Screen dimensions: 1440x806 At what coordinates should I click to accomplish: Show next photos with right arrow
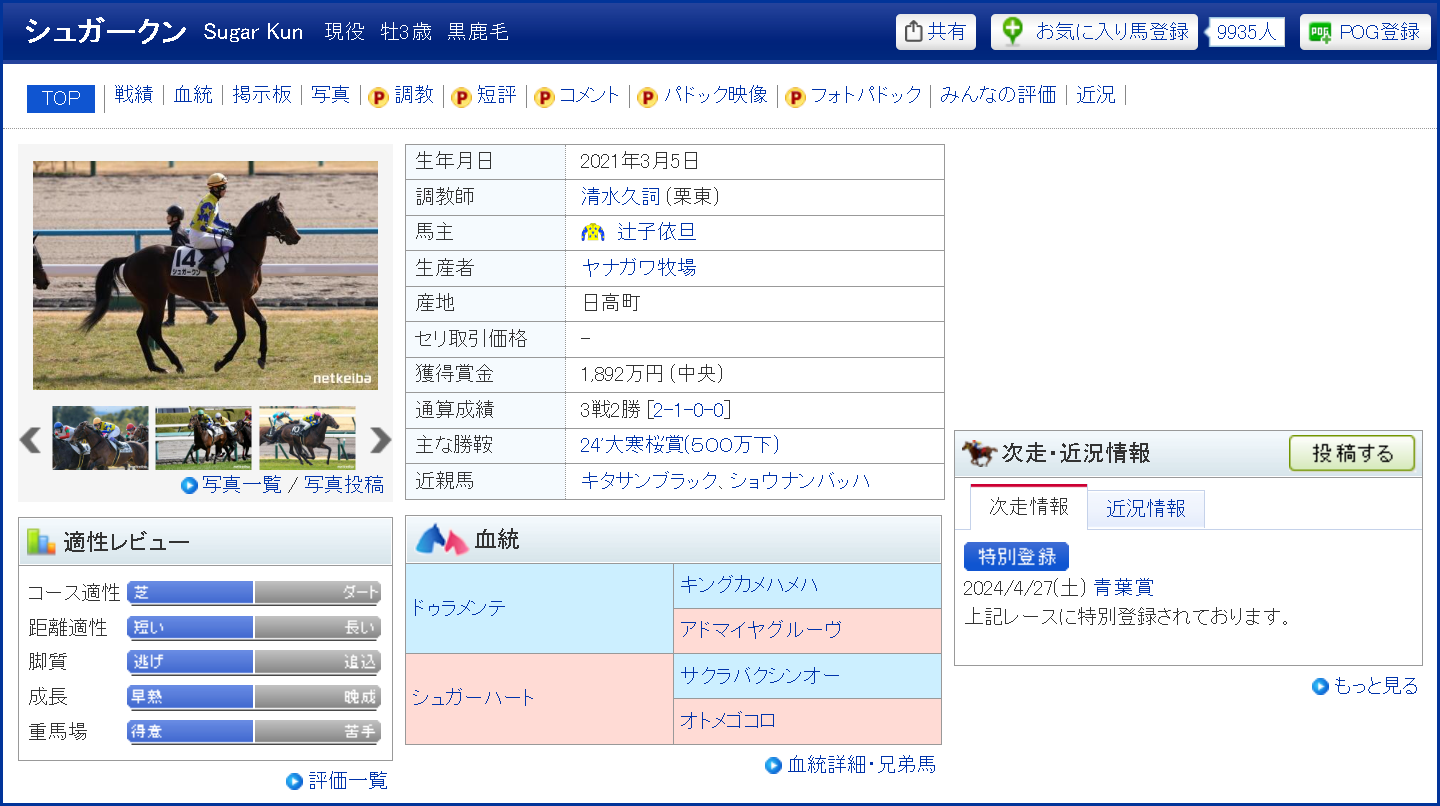380,440
